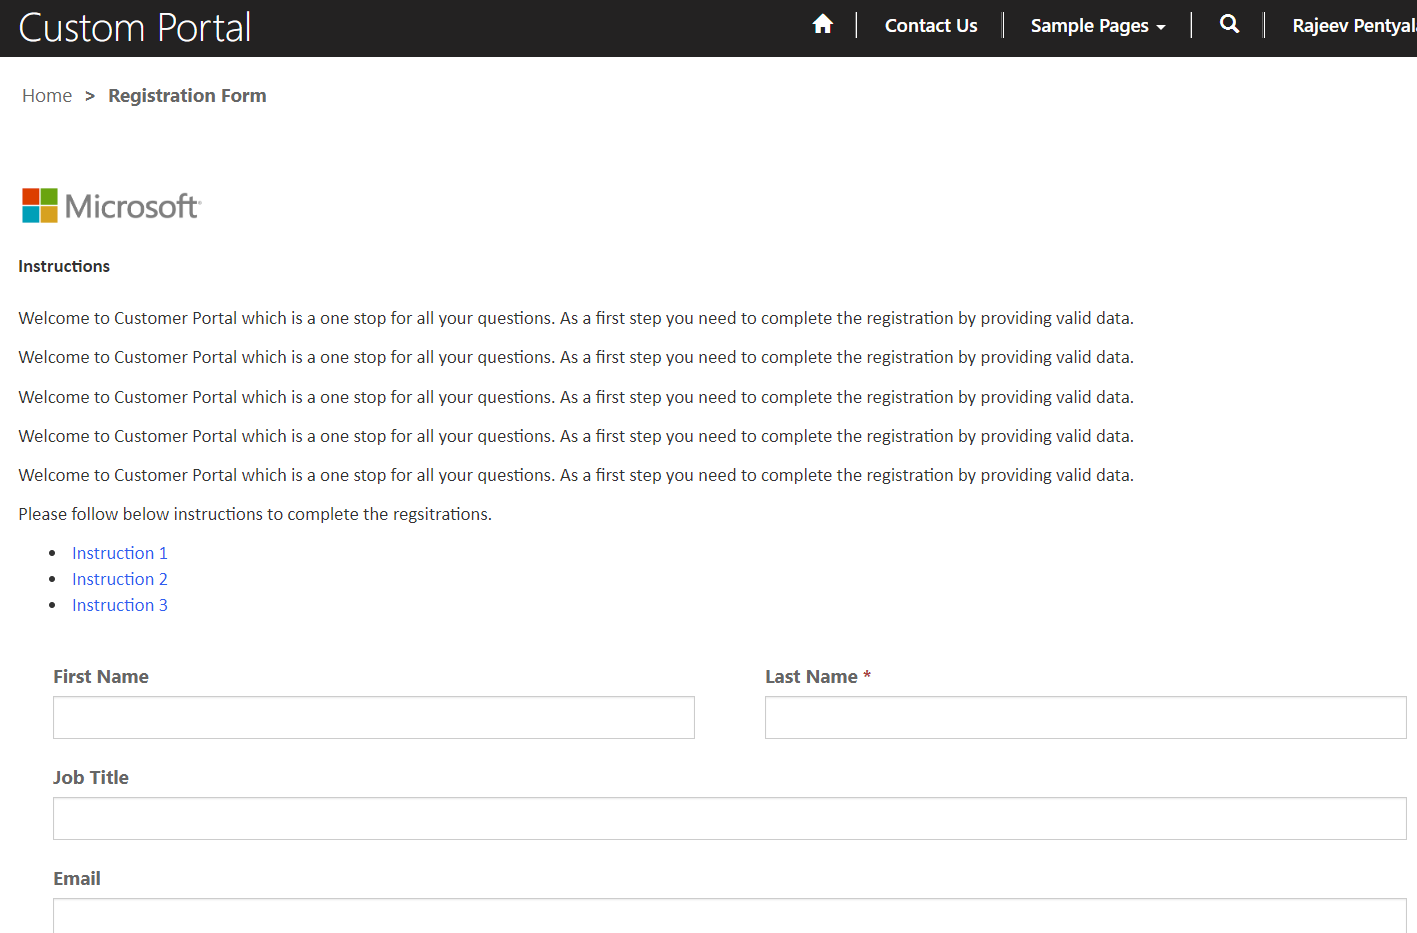Screen dimensions: 1417x933
Task: Navigate to Home via the breadcrumb
Action: (x=47, y=95)
